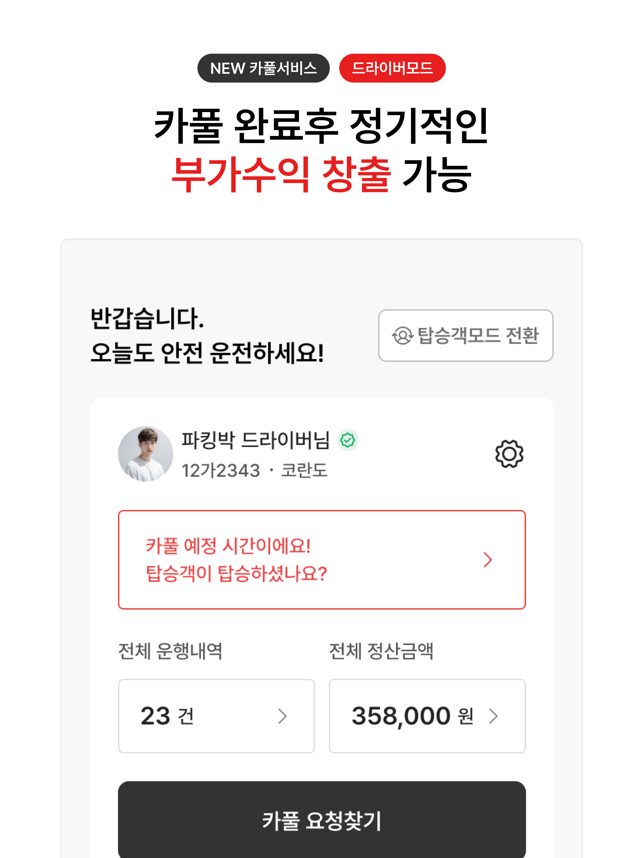The height and width of the screenshot is (858, 643).
Task: Click the 358,000 원 settlement amount
Action: 411,716
